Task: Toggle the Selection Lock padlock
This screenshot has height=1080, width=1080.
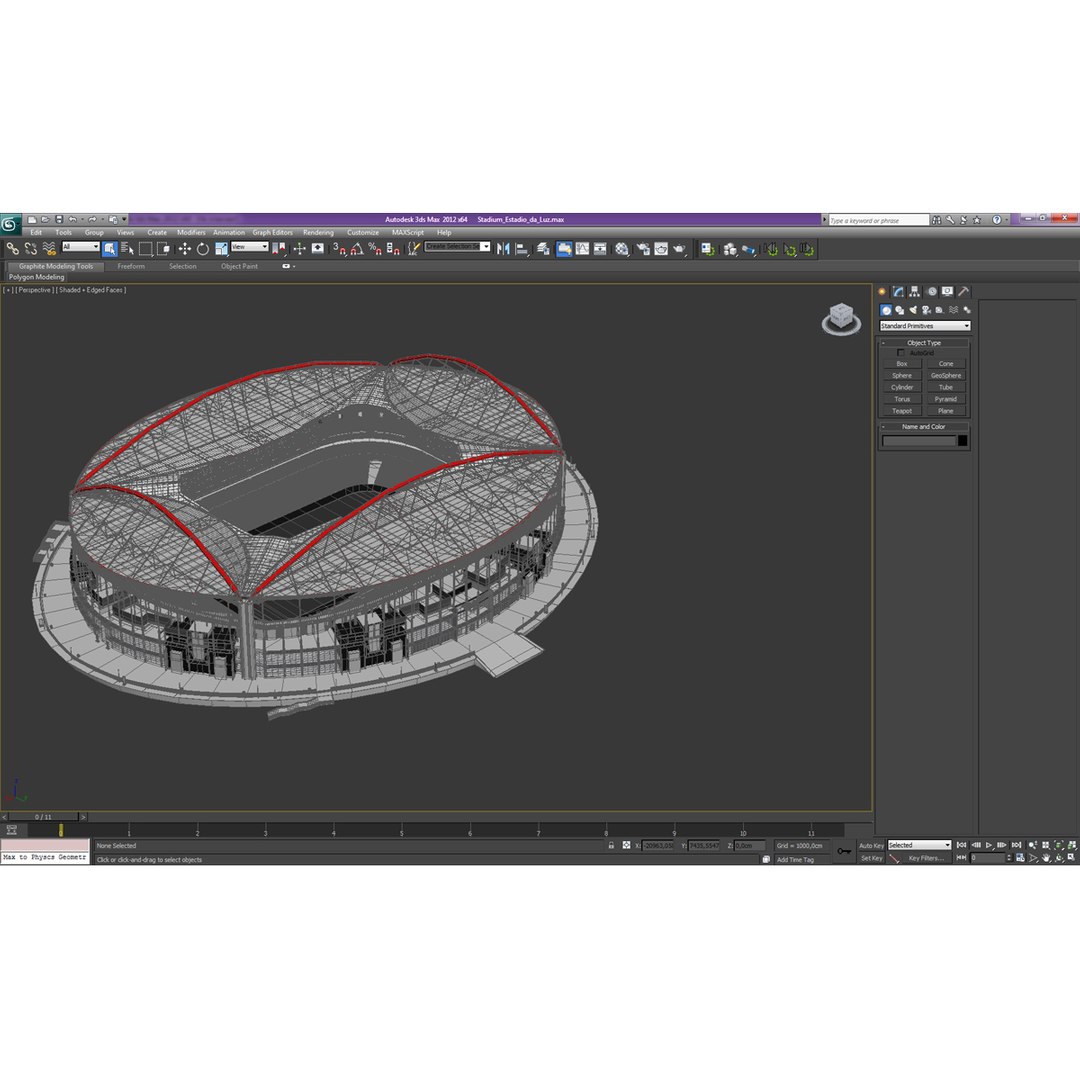Action: (x=611, y=845)
